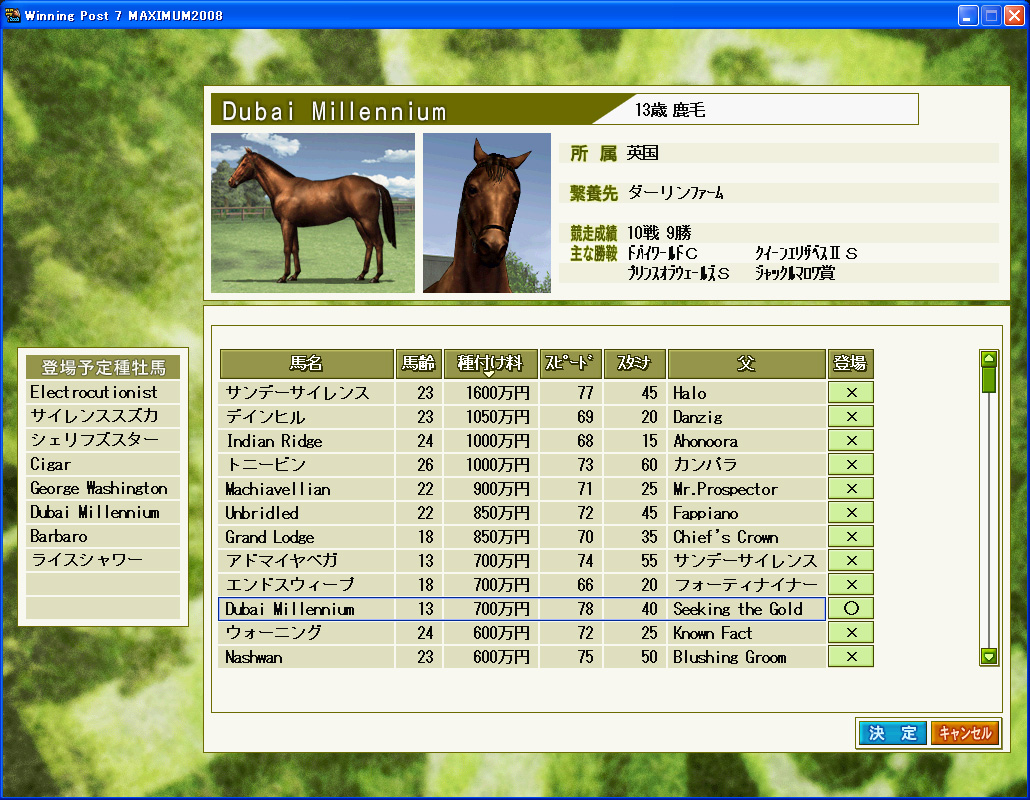The image size is (1030, 800).
Task: Click the horse head close-up portrait
Action: click(487, 213)
